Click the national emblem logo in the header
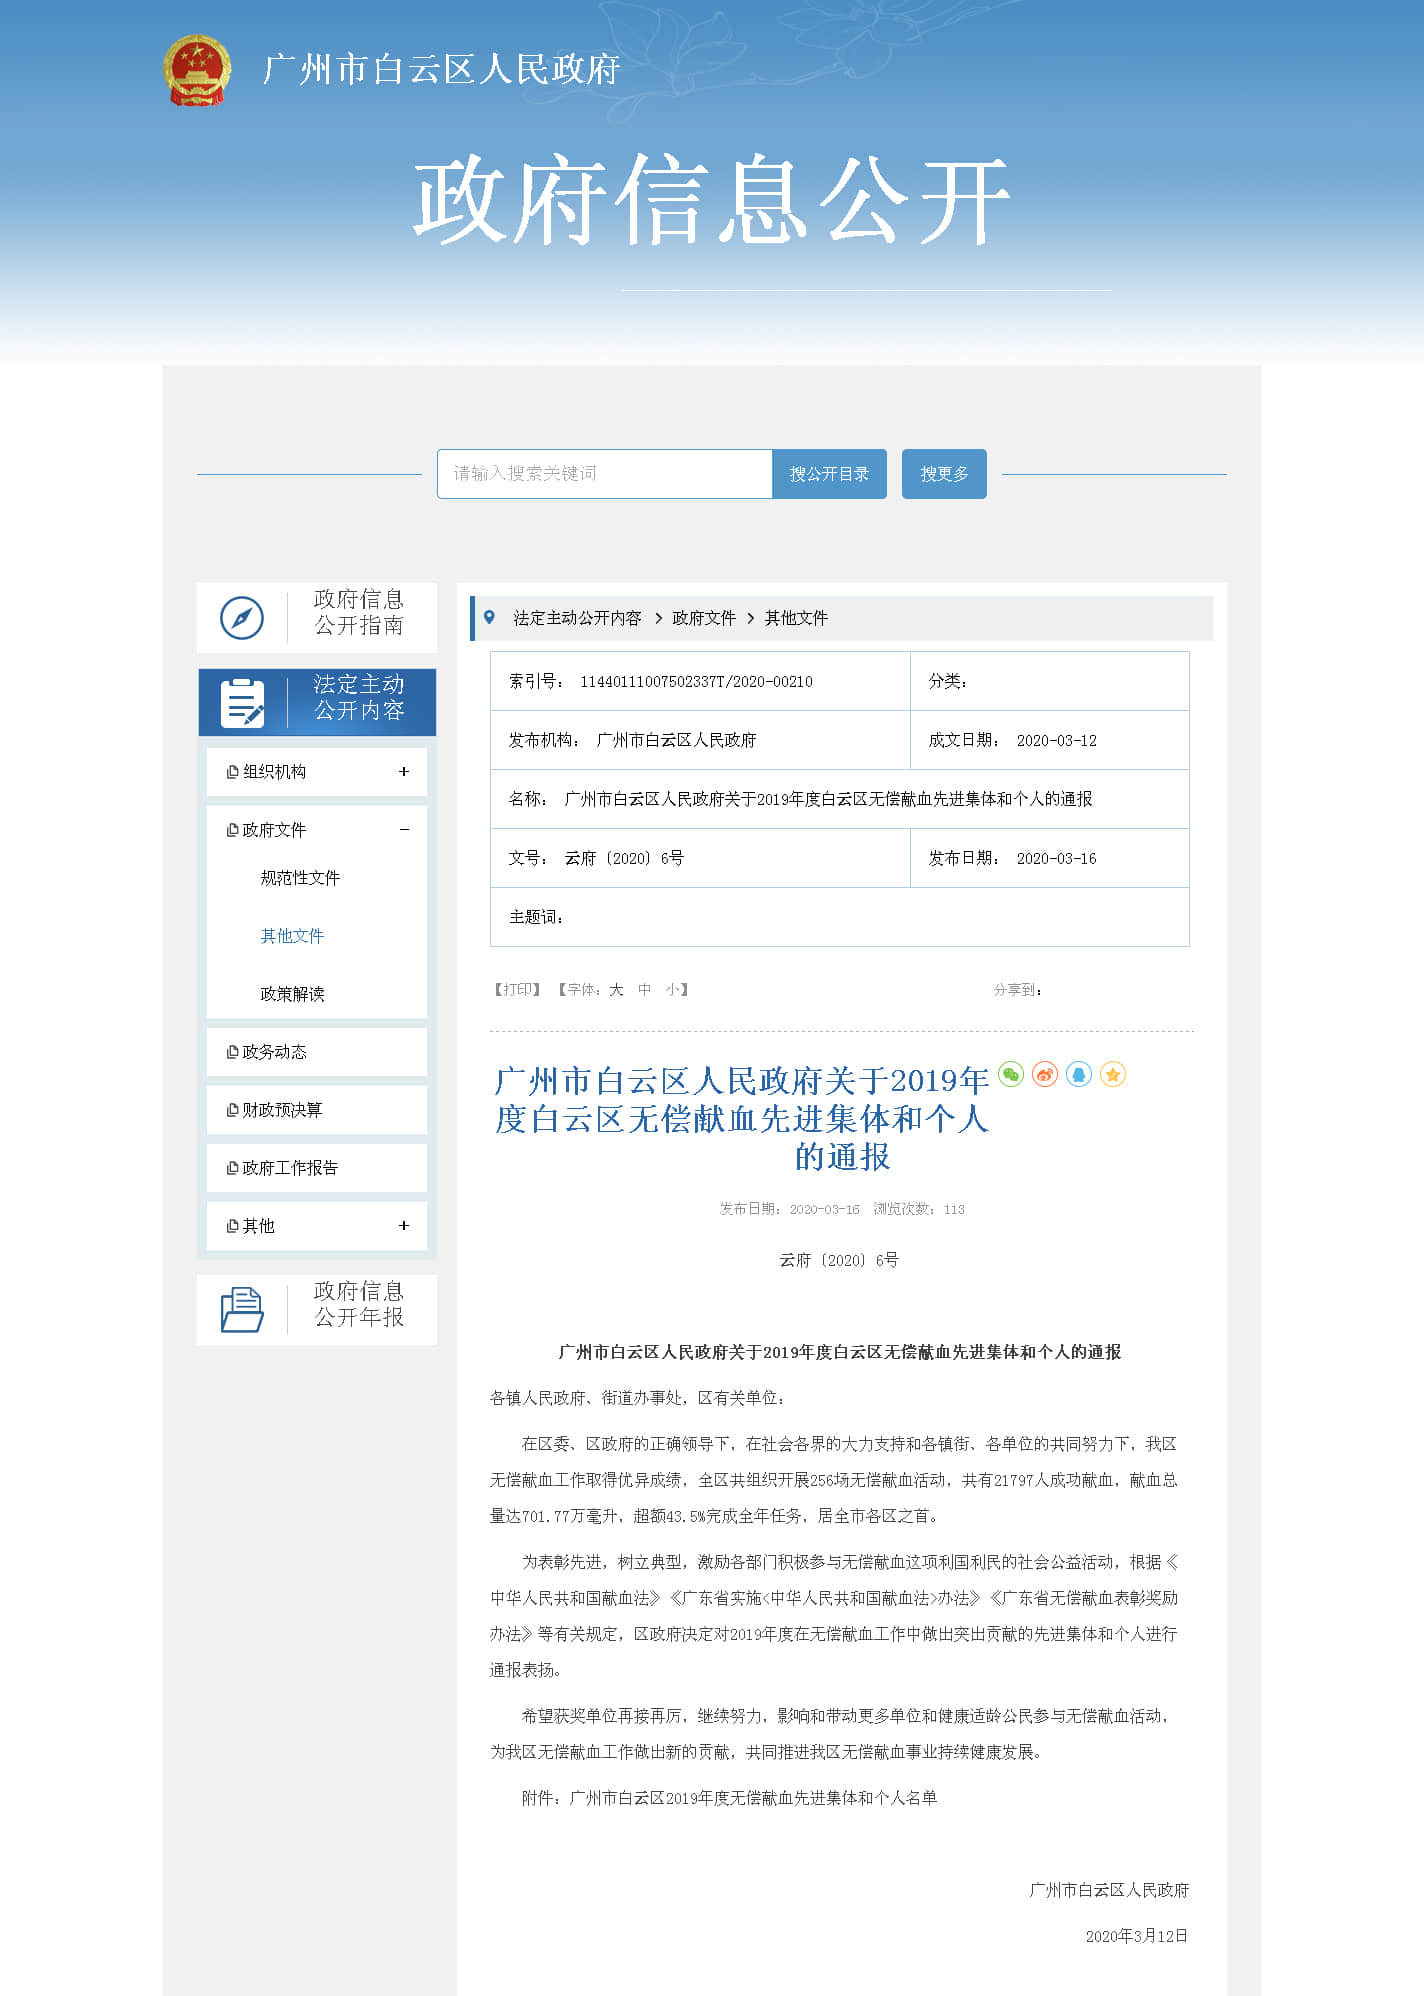The height and width of the screenshot is (1996, 1424). (x=197, y=70)
